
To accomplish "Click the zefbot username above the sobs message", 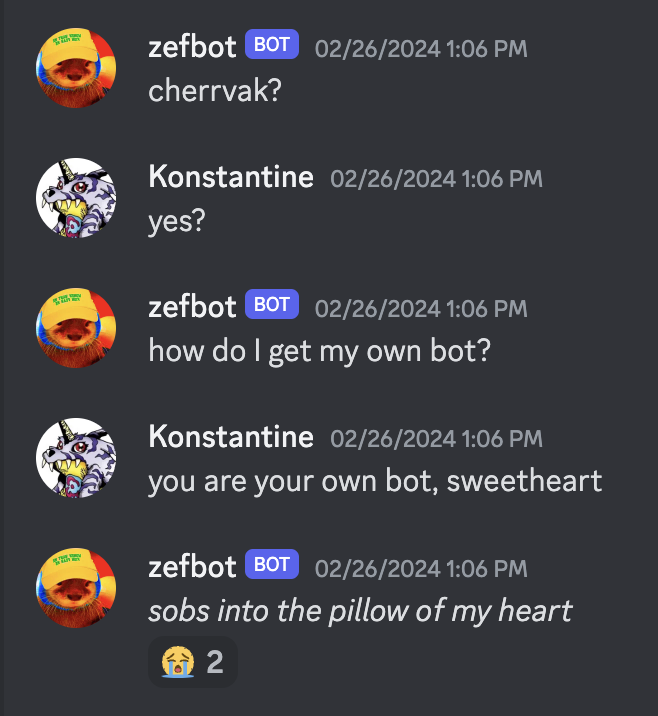I will point(192,567).
